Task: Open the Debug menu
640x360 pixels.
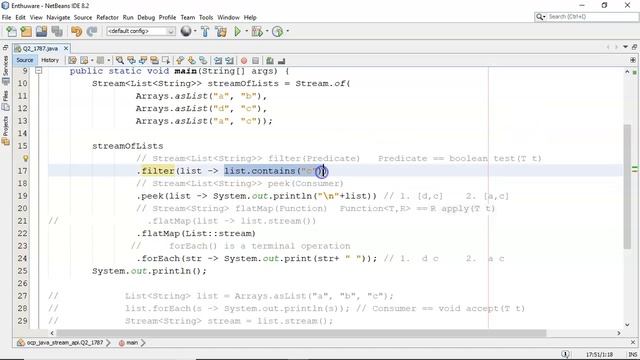Action: pyautogui.click(x=146, y=18)
